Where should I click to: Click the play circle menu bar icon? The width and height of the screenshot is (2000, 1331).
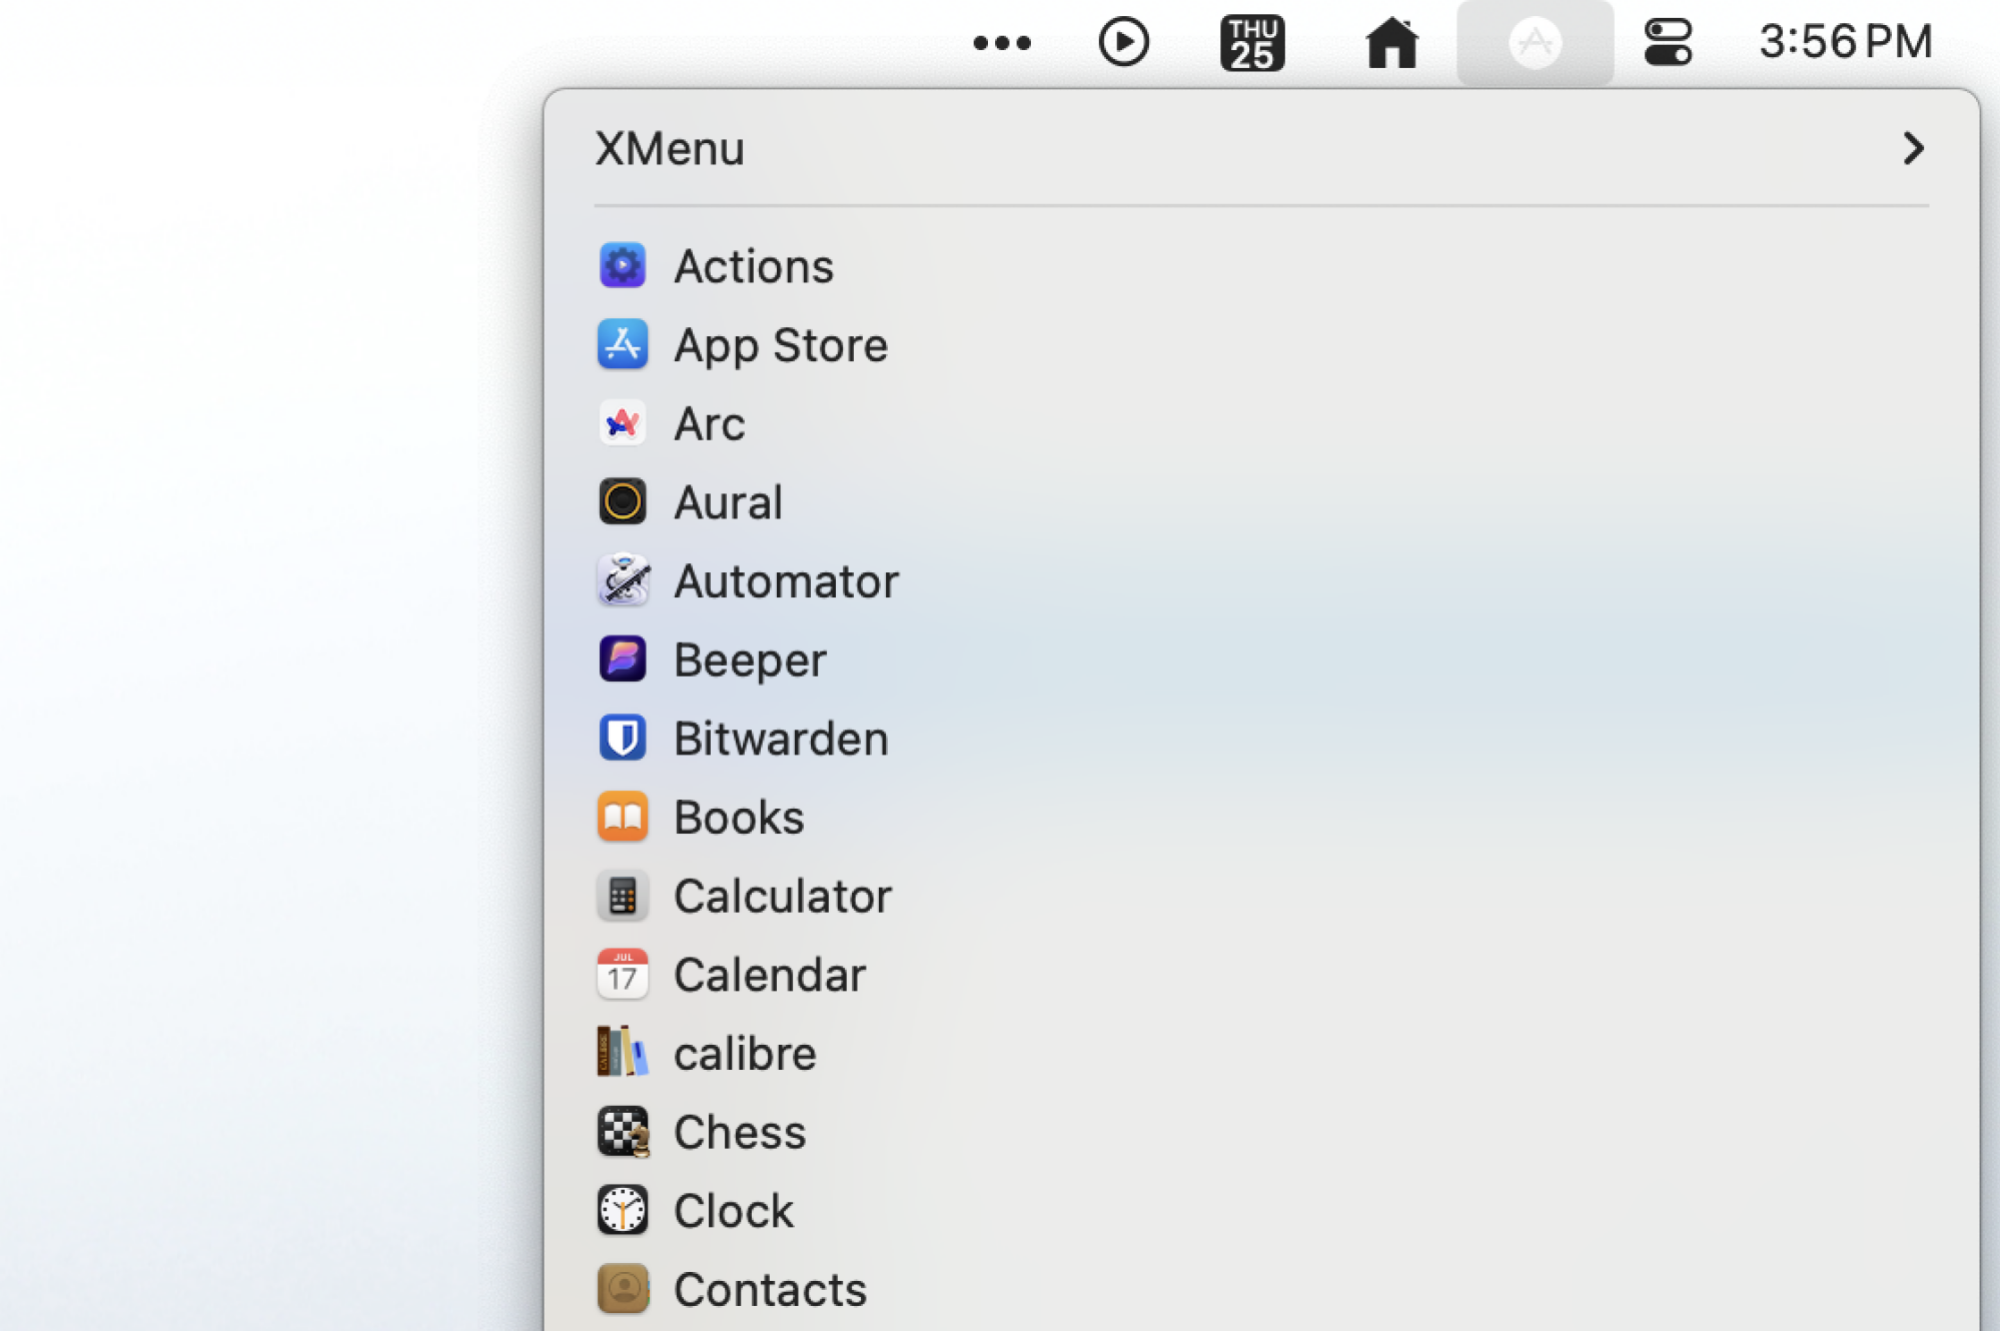(x=1124, y=42)
